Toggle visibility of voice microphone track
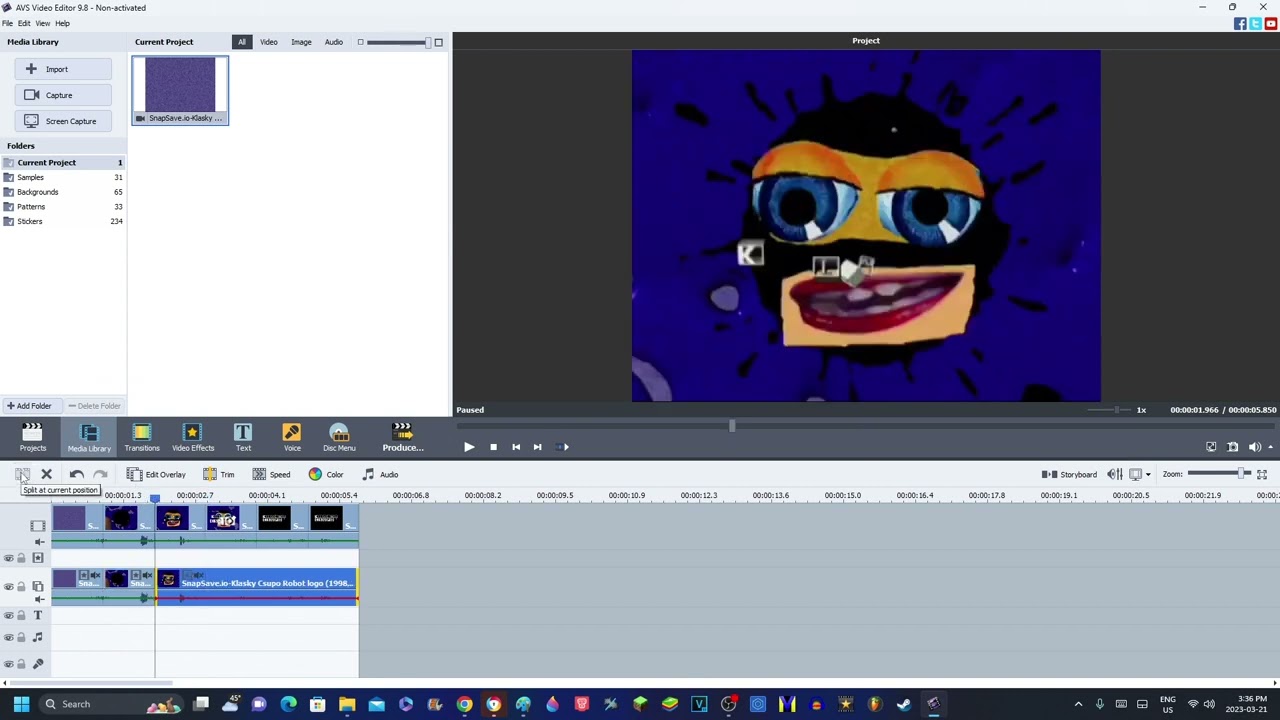The width and height of the screenshot is (1280, 720). point(9,664)
